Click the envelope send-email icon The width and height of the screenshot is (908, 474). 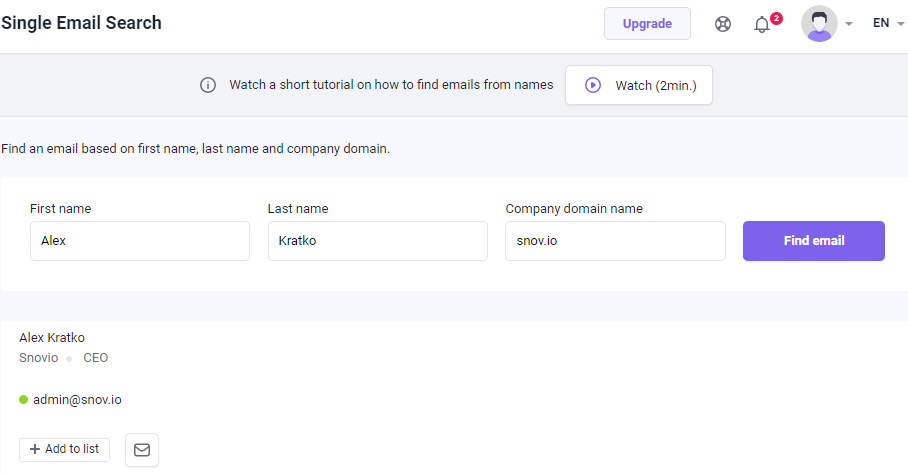coord(142,450)
